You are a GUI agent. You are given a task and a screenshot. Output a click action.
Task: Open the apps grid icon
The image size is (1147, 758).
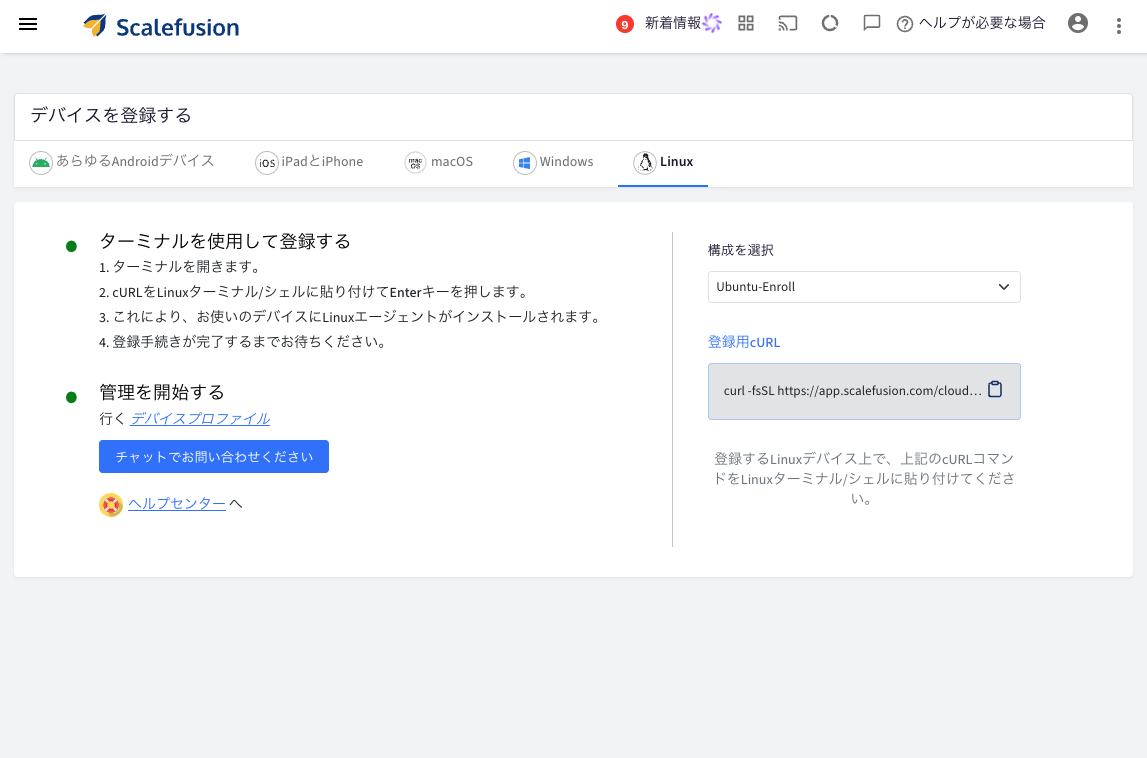click(745, 23)
